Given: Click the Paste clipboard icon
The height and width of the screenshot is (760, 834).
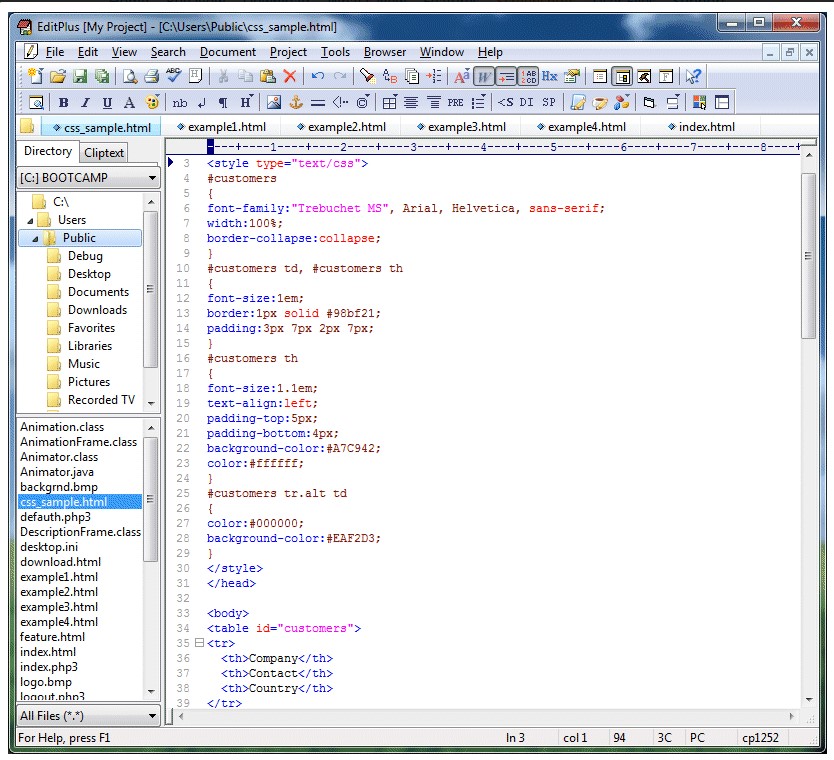Looking at the screenshot, I should (268, 76).
